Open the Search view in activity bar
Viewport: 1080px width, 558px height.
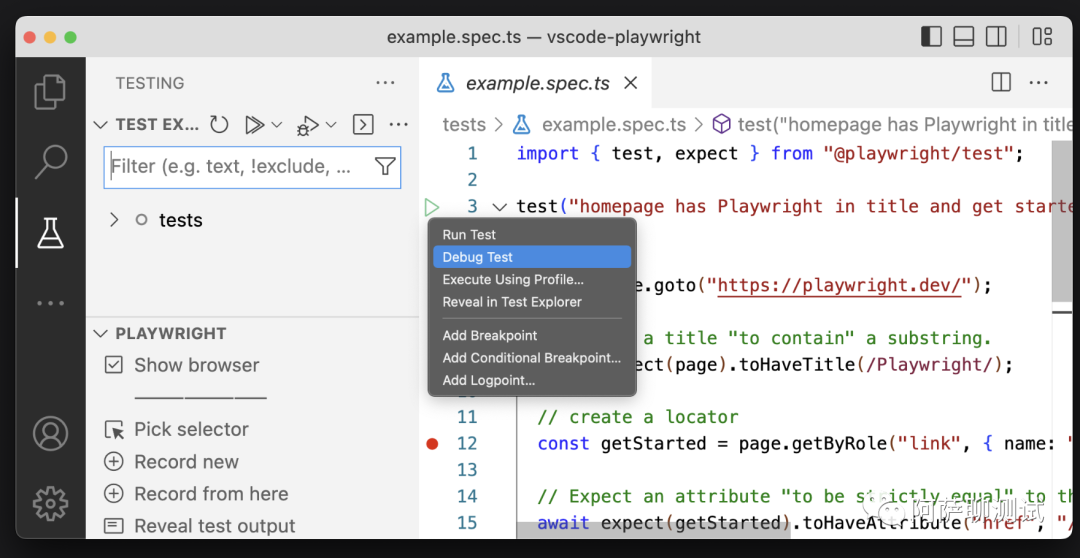click(x=50, y=163)
